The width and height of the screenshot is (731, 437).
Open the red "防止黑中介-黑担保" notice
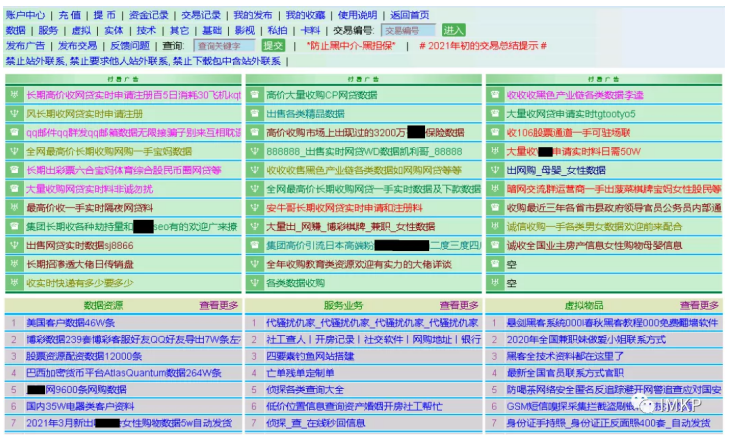point(351,46)
